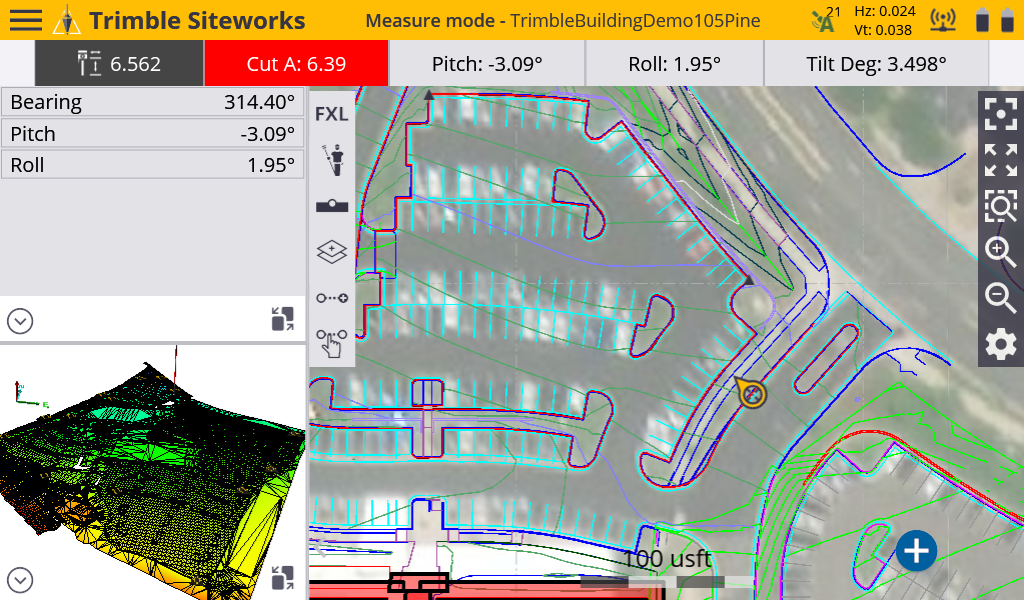Select the Roll: 1.95° info bar field
The image size is (1024, 600).
pyautogui.click(x=675, y=63)
